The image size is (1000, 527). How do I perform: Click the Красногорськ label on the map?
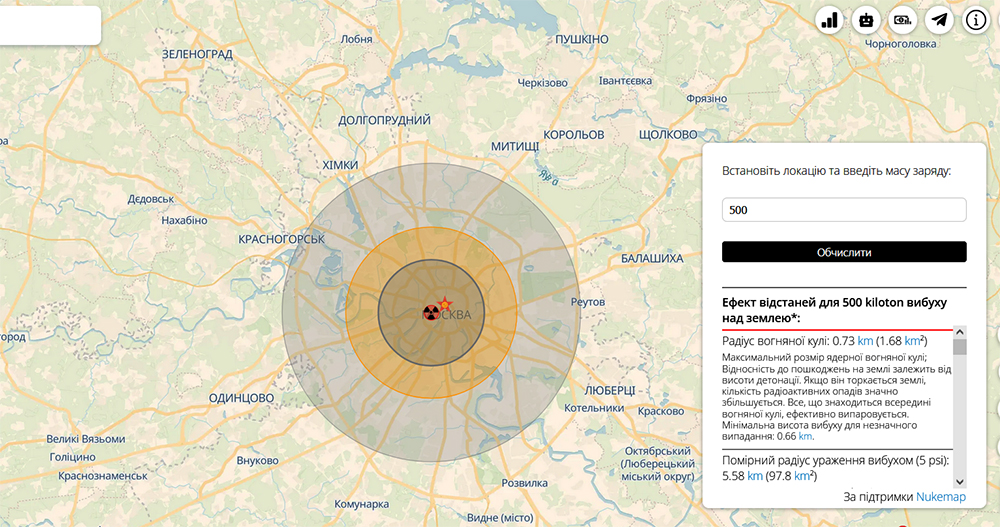[282, 239]
